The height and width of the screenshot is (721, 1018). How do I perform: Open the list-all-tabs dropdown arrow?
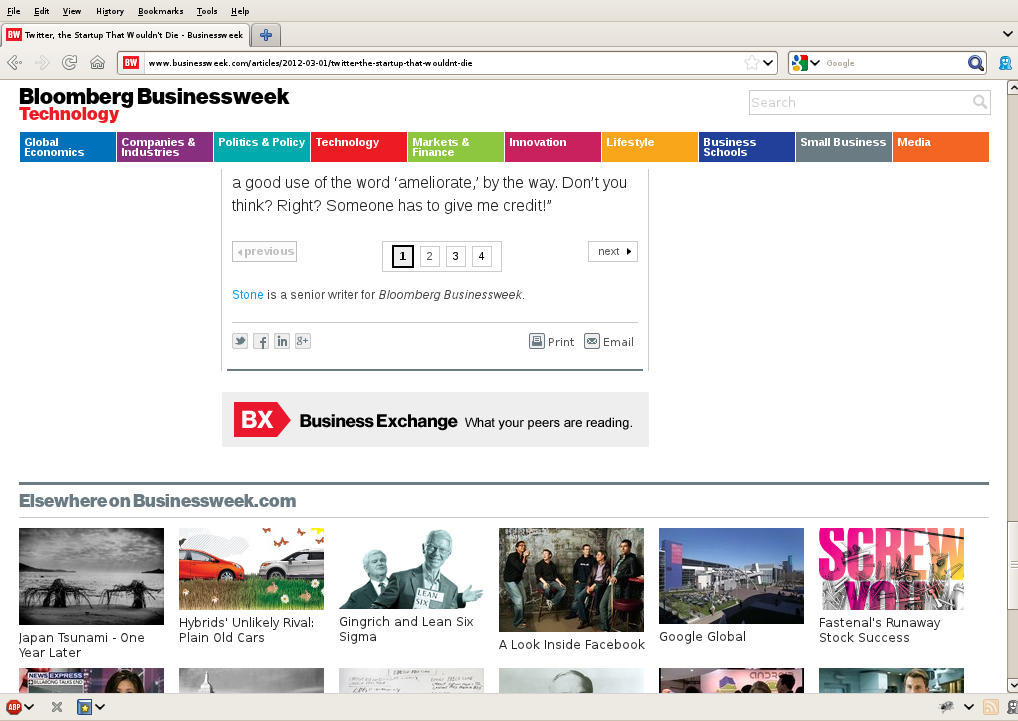[1008, 34]
